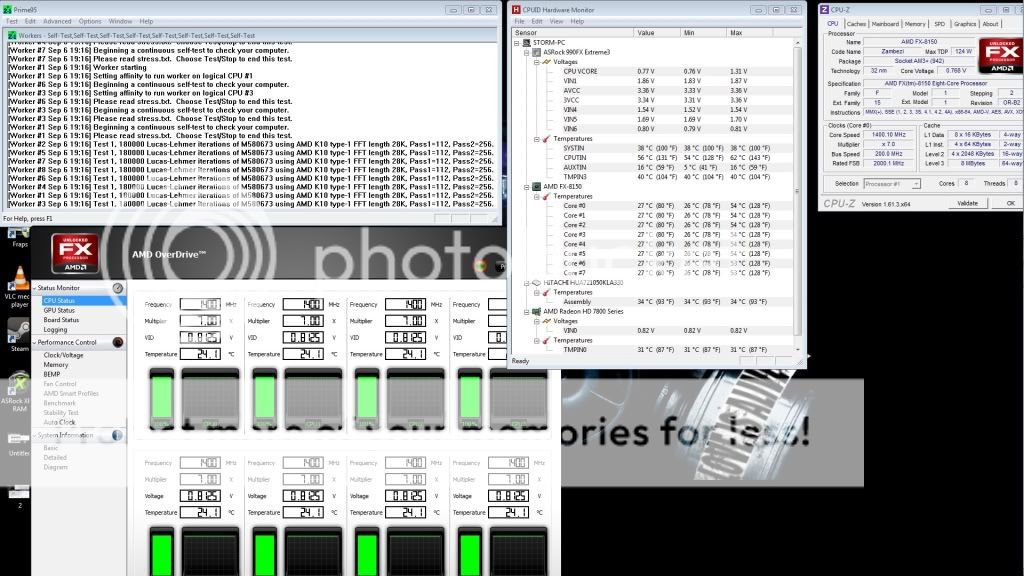
Task: Switch to the Mainboard tab in CPU-Z
Action: [885, 24]
